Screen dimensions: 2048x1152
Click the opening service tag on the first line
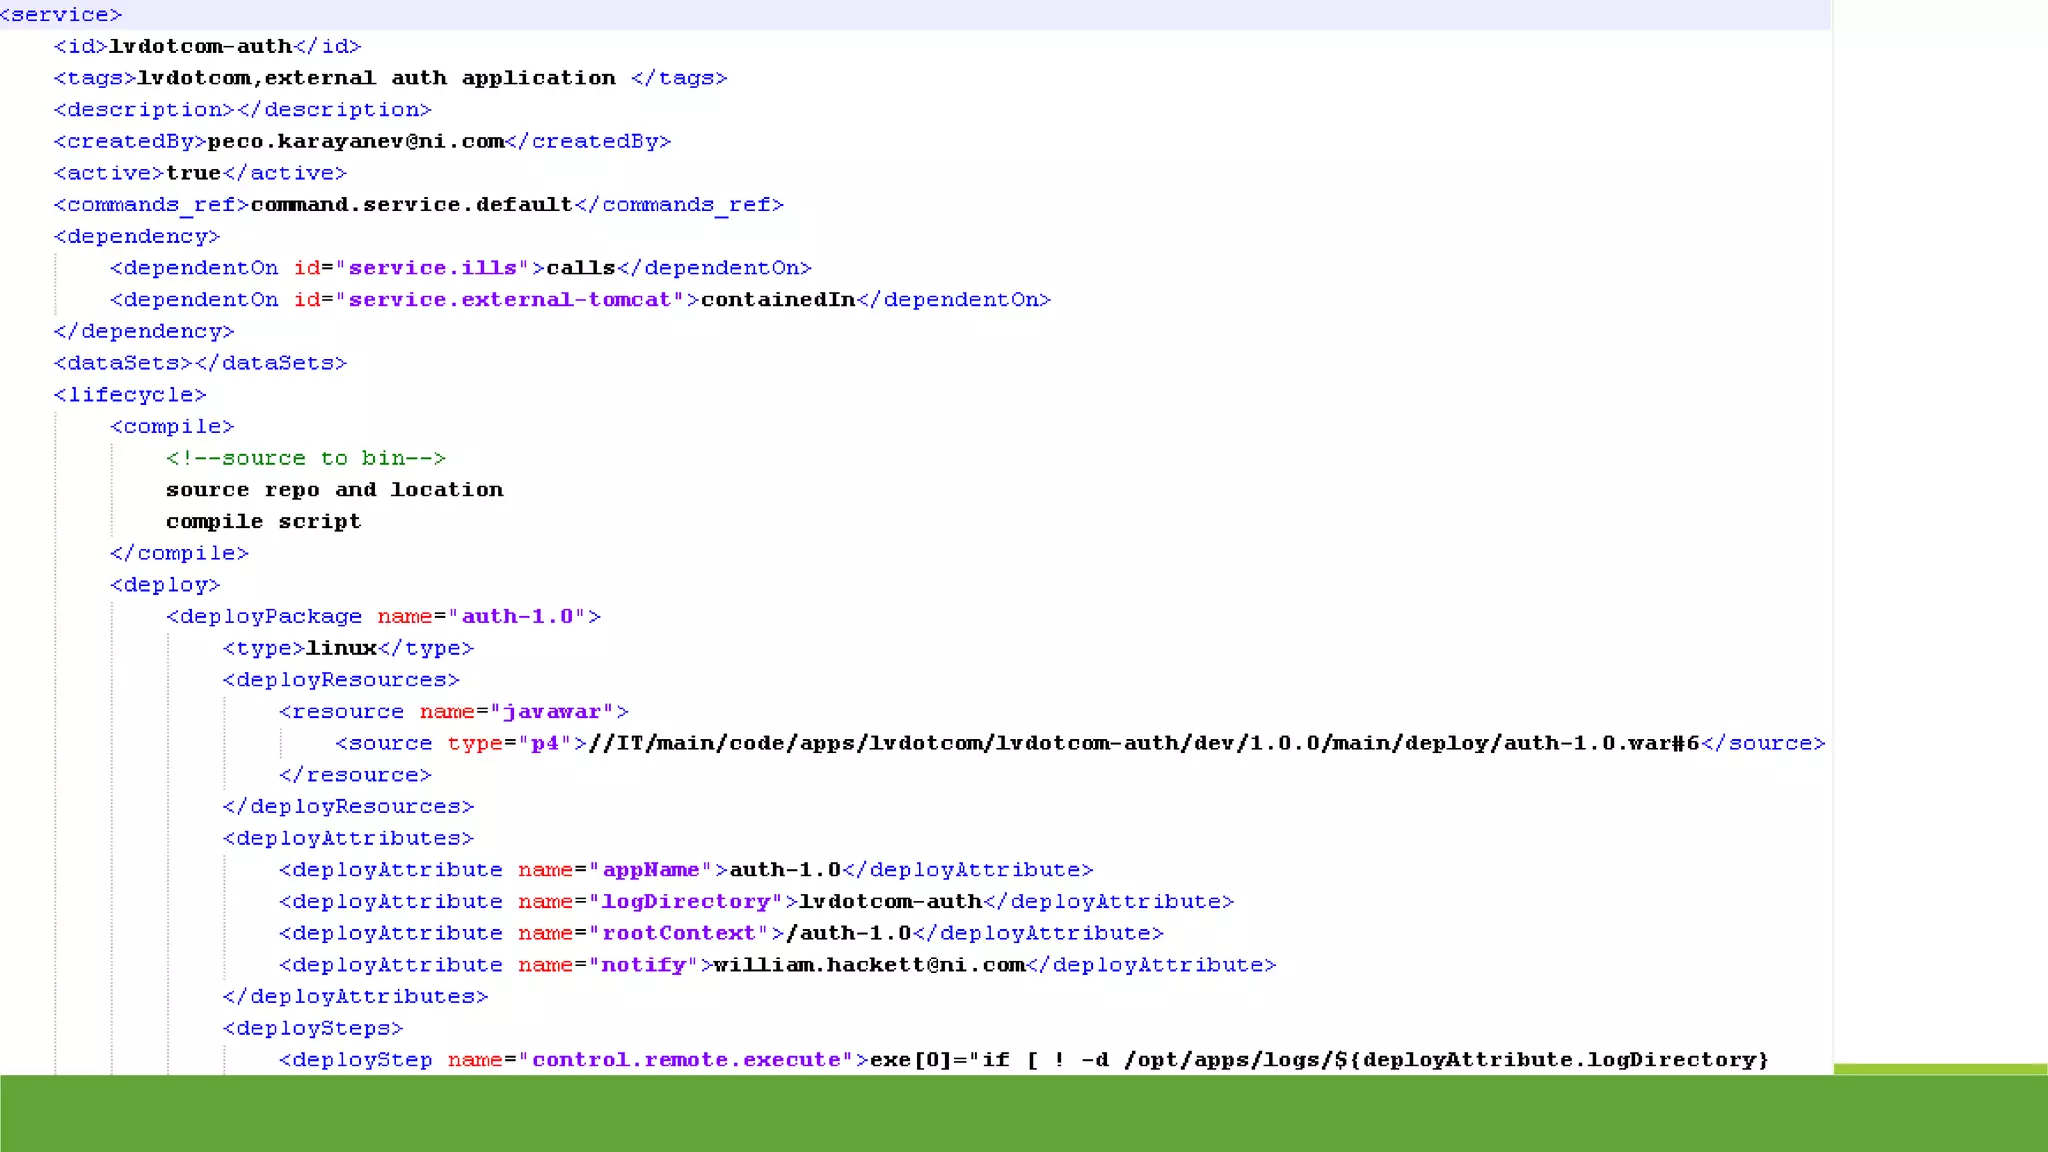click(61, 15)
